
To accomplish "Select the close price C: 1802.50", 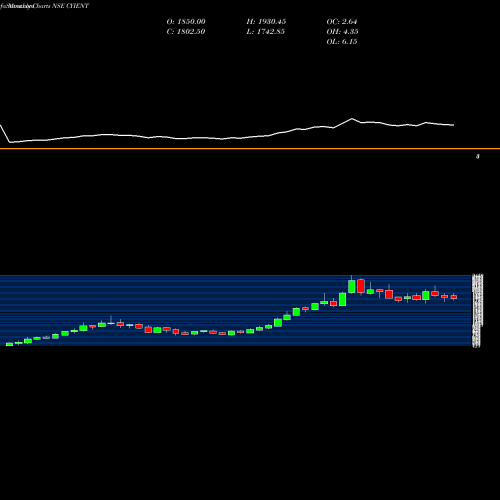I will [x=186, y=32].
